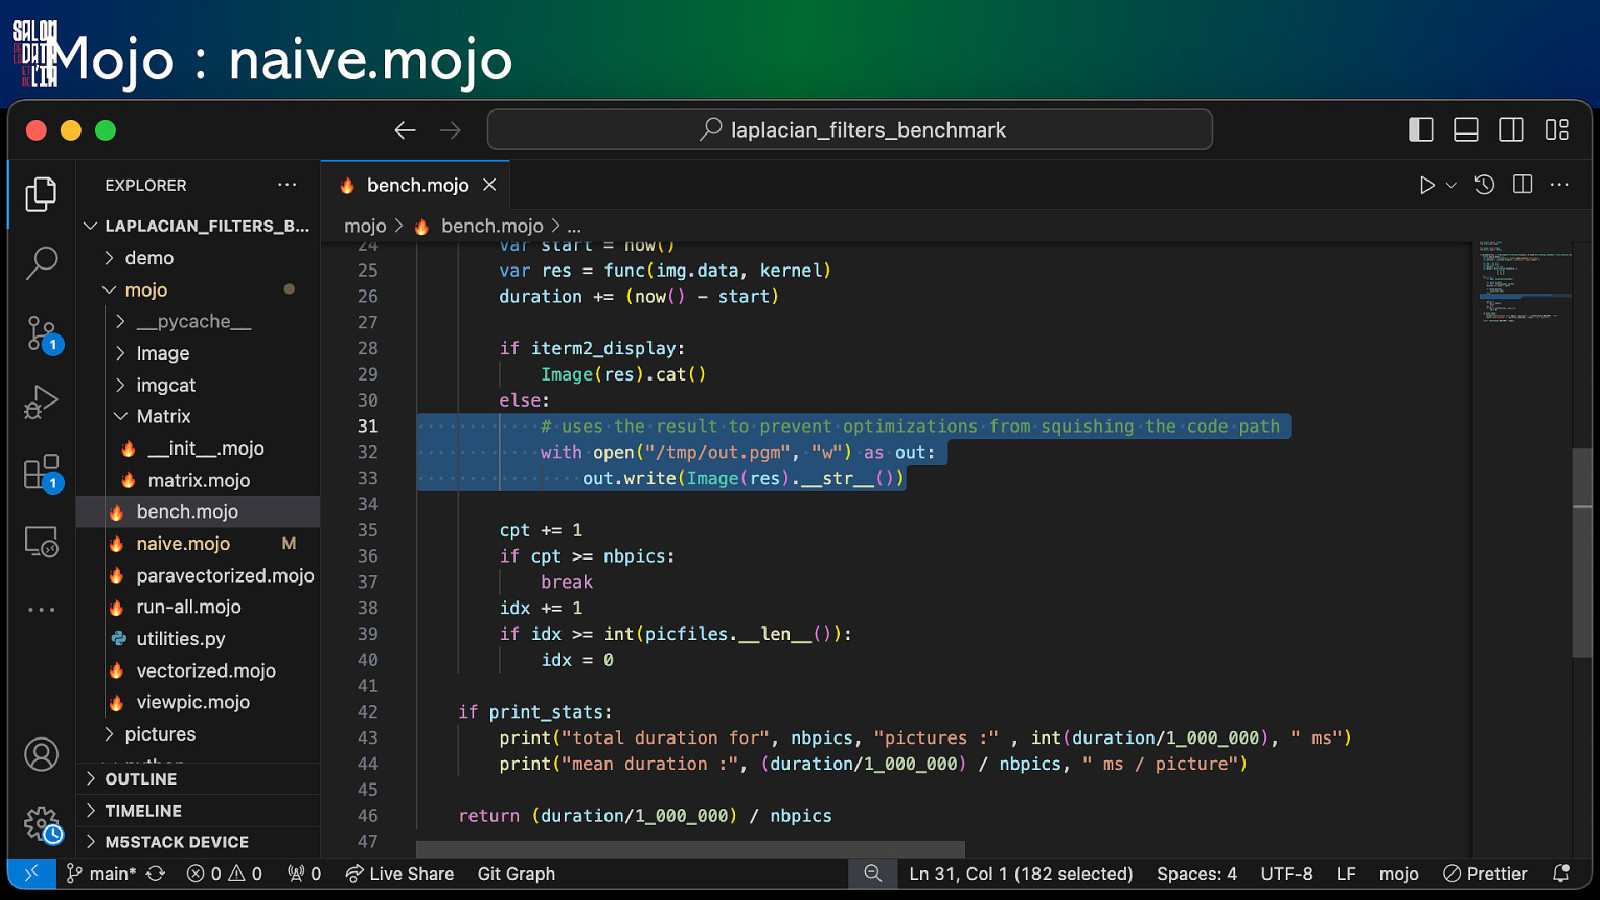Collapse the mojo folder
This screenshot has width=1600, height=900.
(198, 290)
